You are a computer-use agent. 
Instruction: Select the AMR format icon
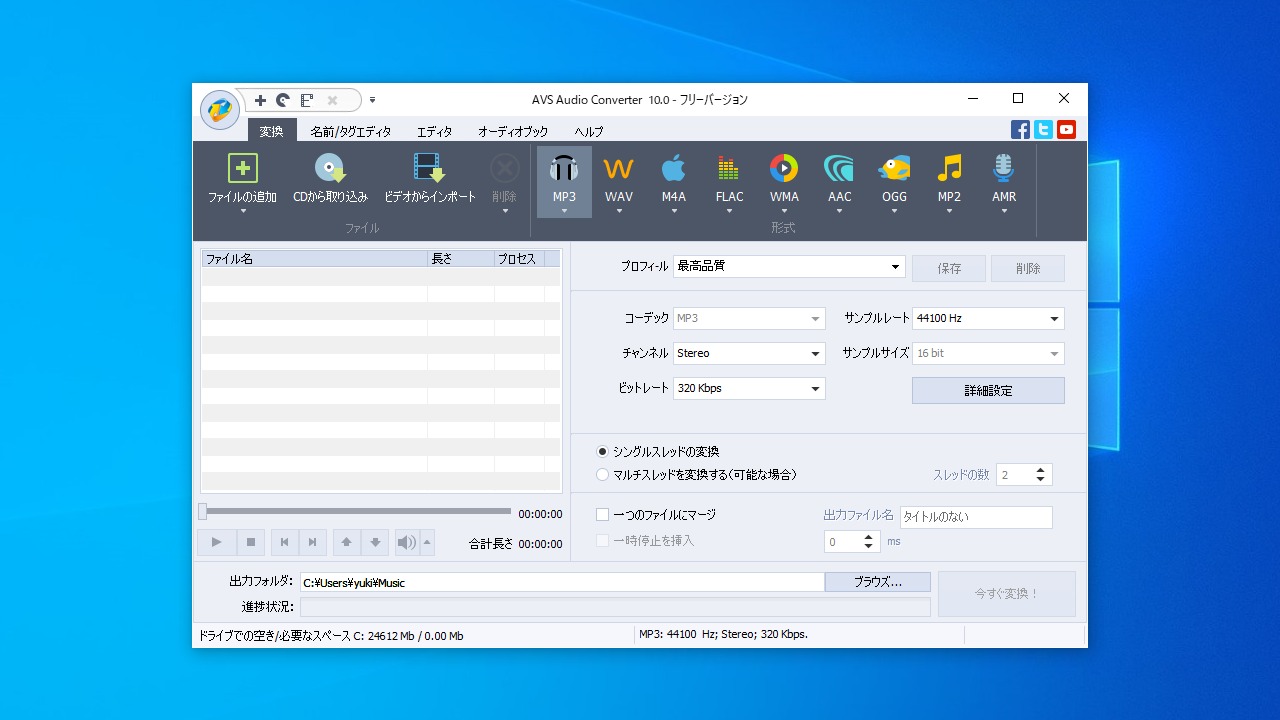[1004, 168]
